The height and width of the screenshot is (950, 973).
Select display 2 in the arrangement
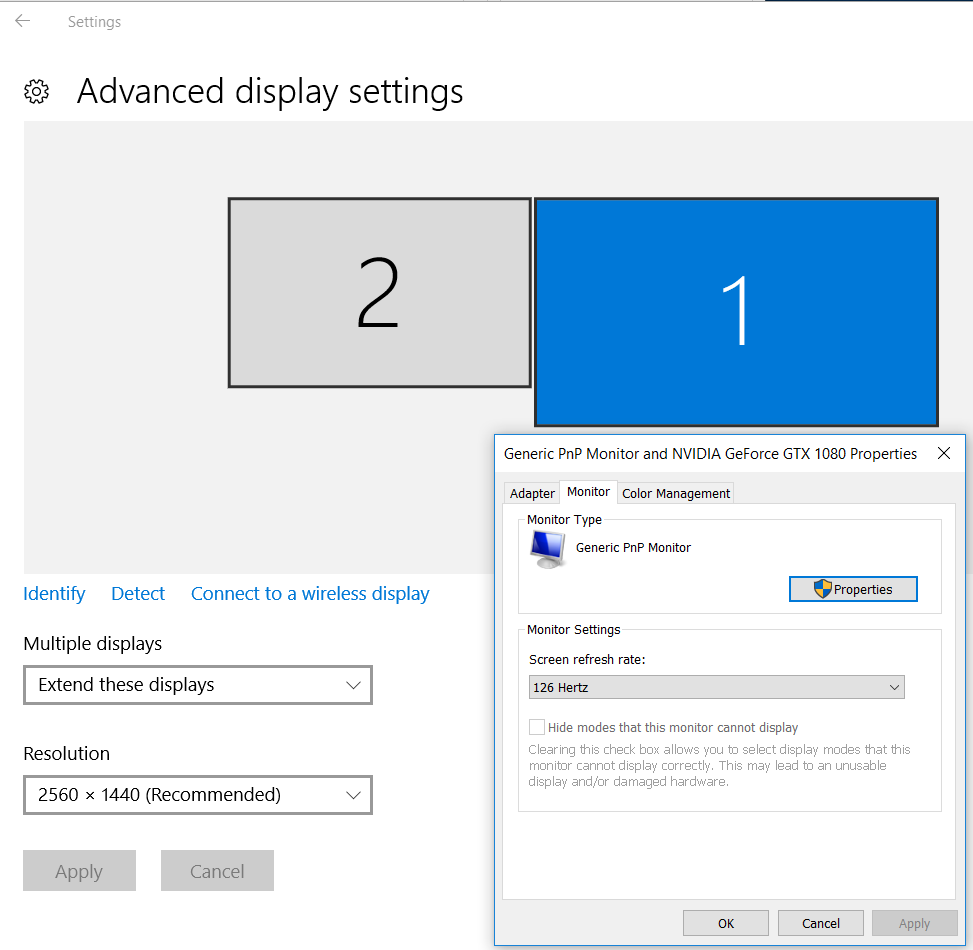(379, 292)
